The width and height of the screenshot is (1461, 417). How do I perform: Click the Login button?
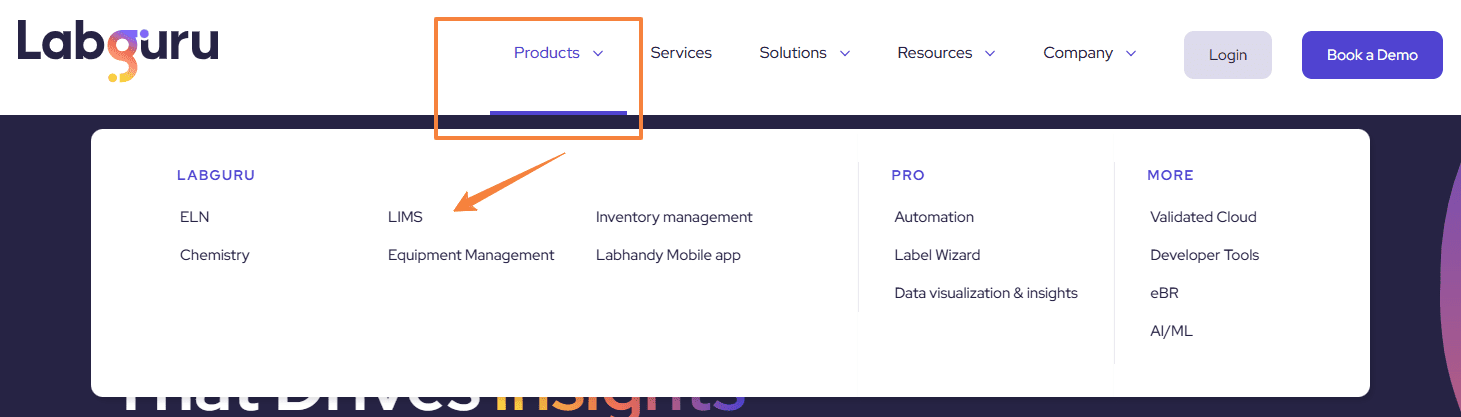point(1228,55)
